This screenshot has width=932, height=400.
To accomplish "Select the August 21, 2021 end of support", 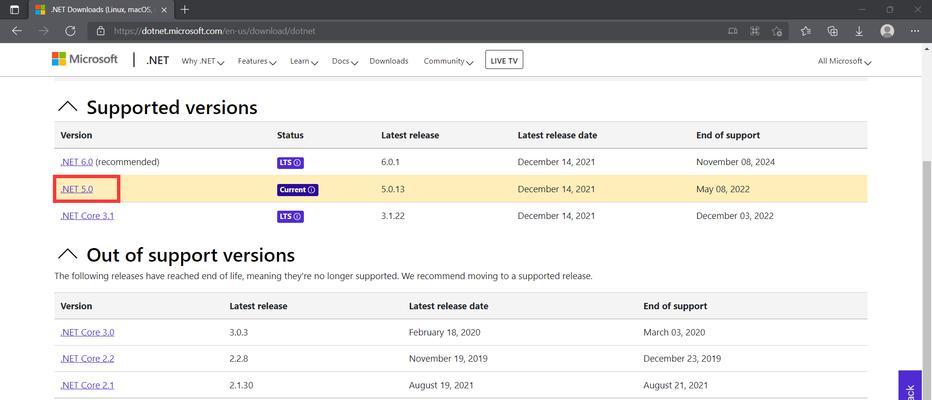I will (x=675, y=386).
